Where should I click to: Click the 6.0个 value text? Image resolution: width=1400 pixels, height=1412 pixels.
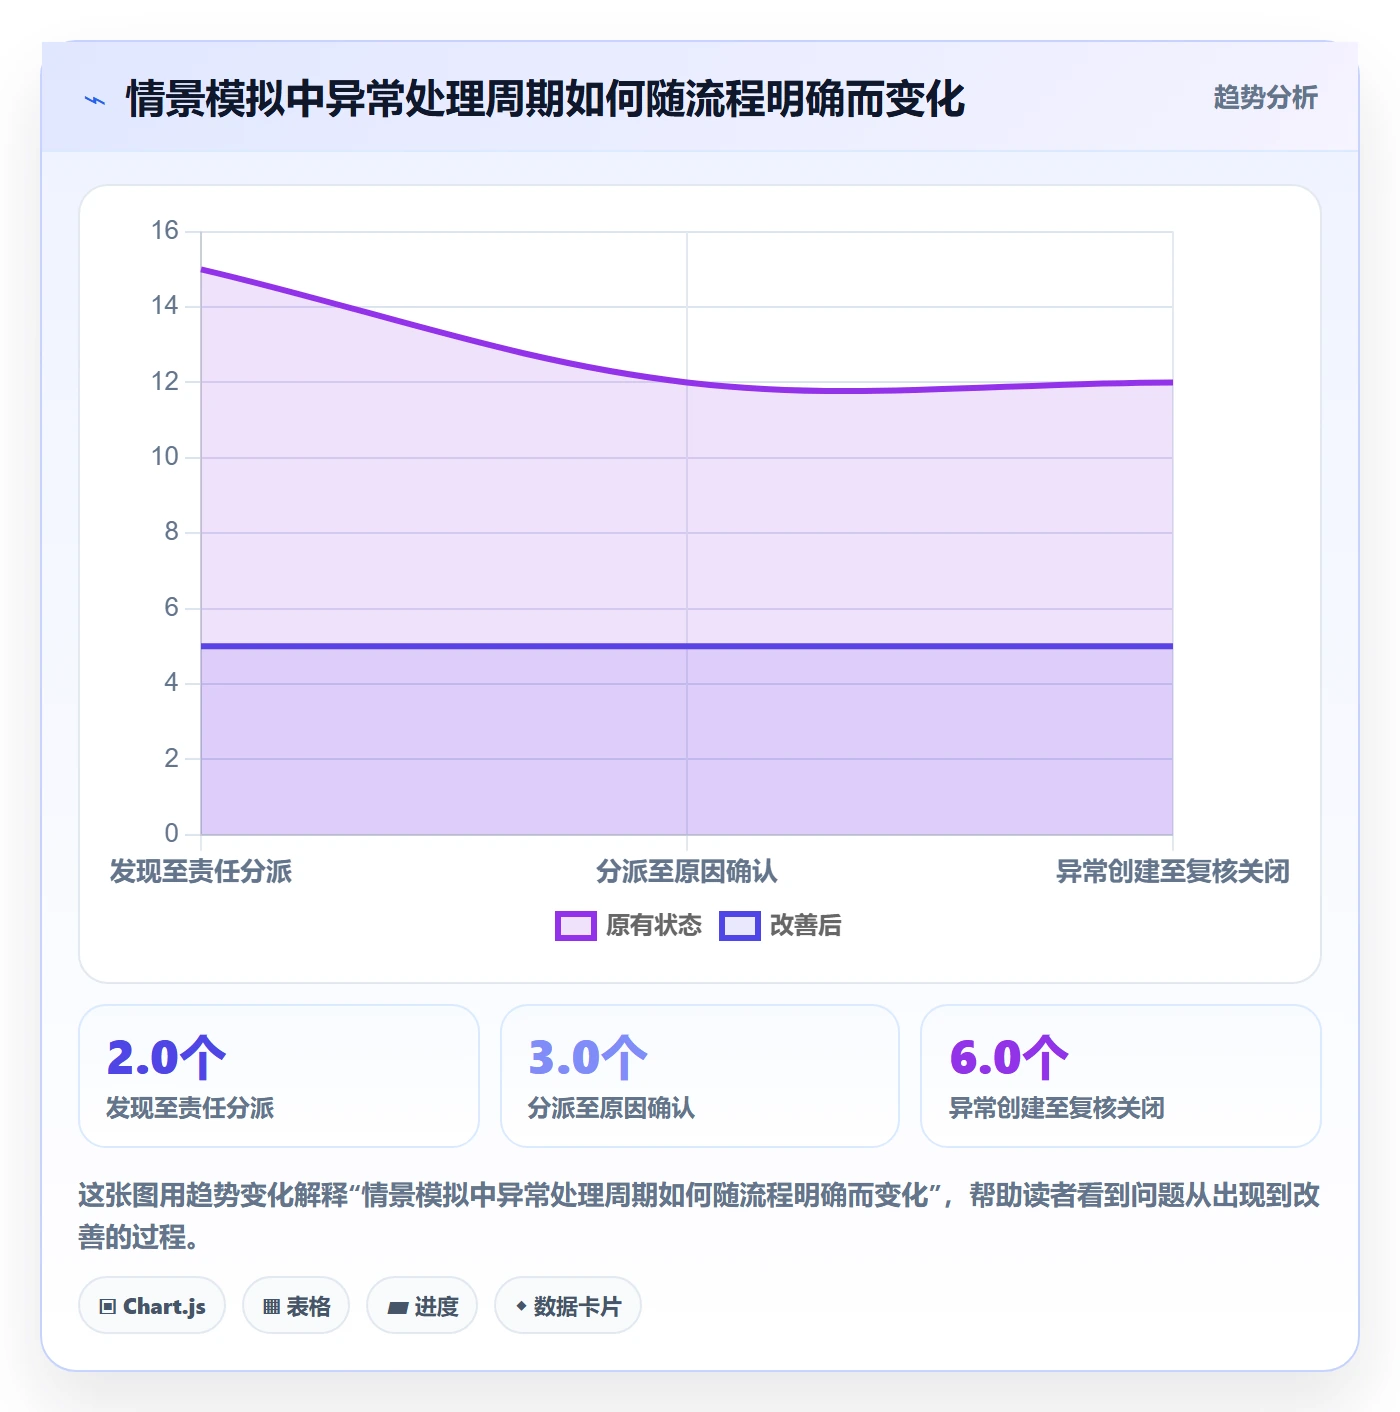tap(1010, 1057)
